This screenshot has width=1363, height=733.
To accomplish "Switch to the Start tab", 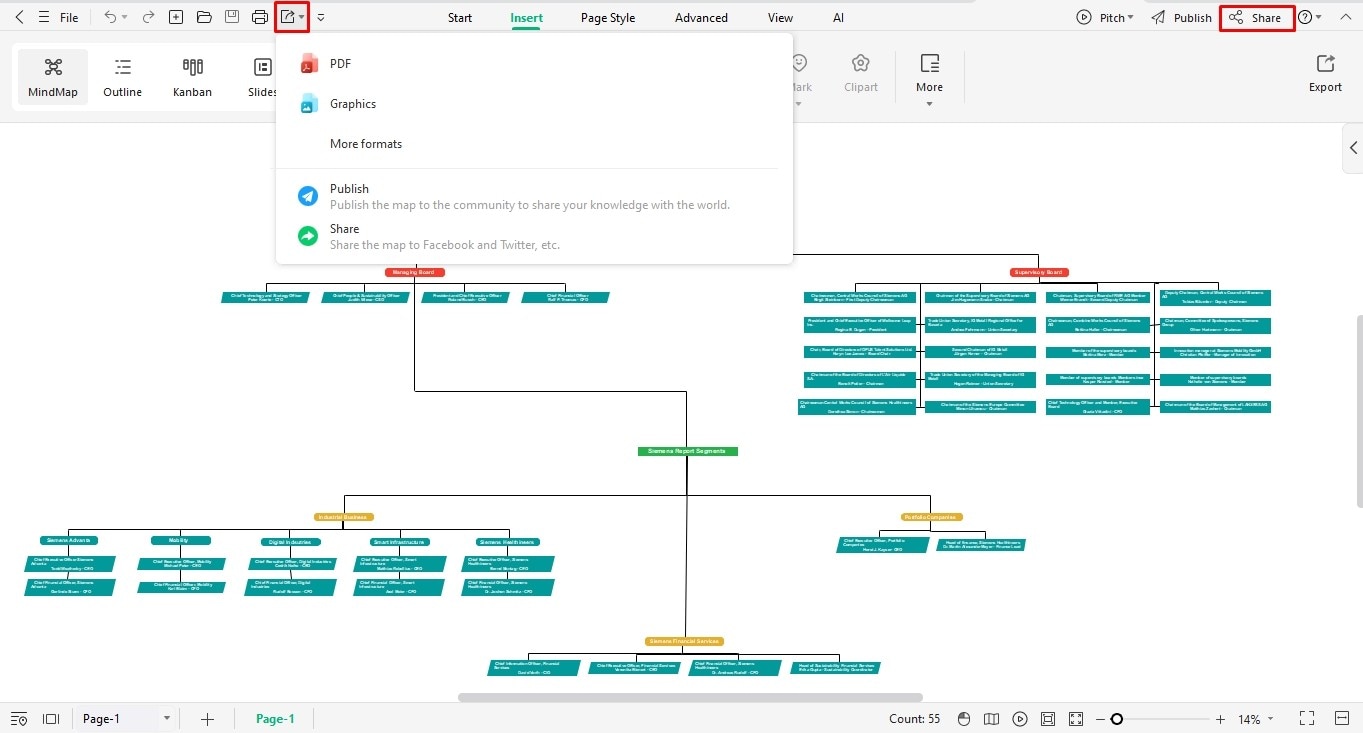I will (x=460, y=18).
